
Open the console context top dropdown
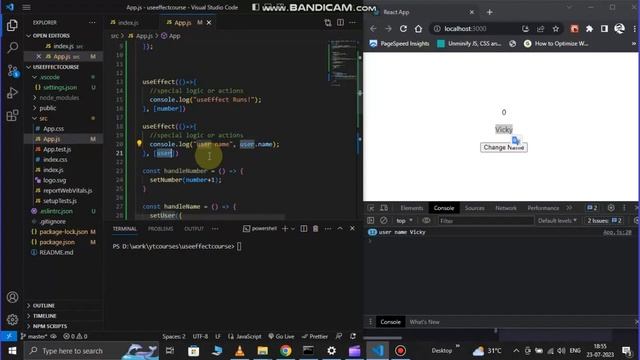[404, 220]
